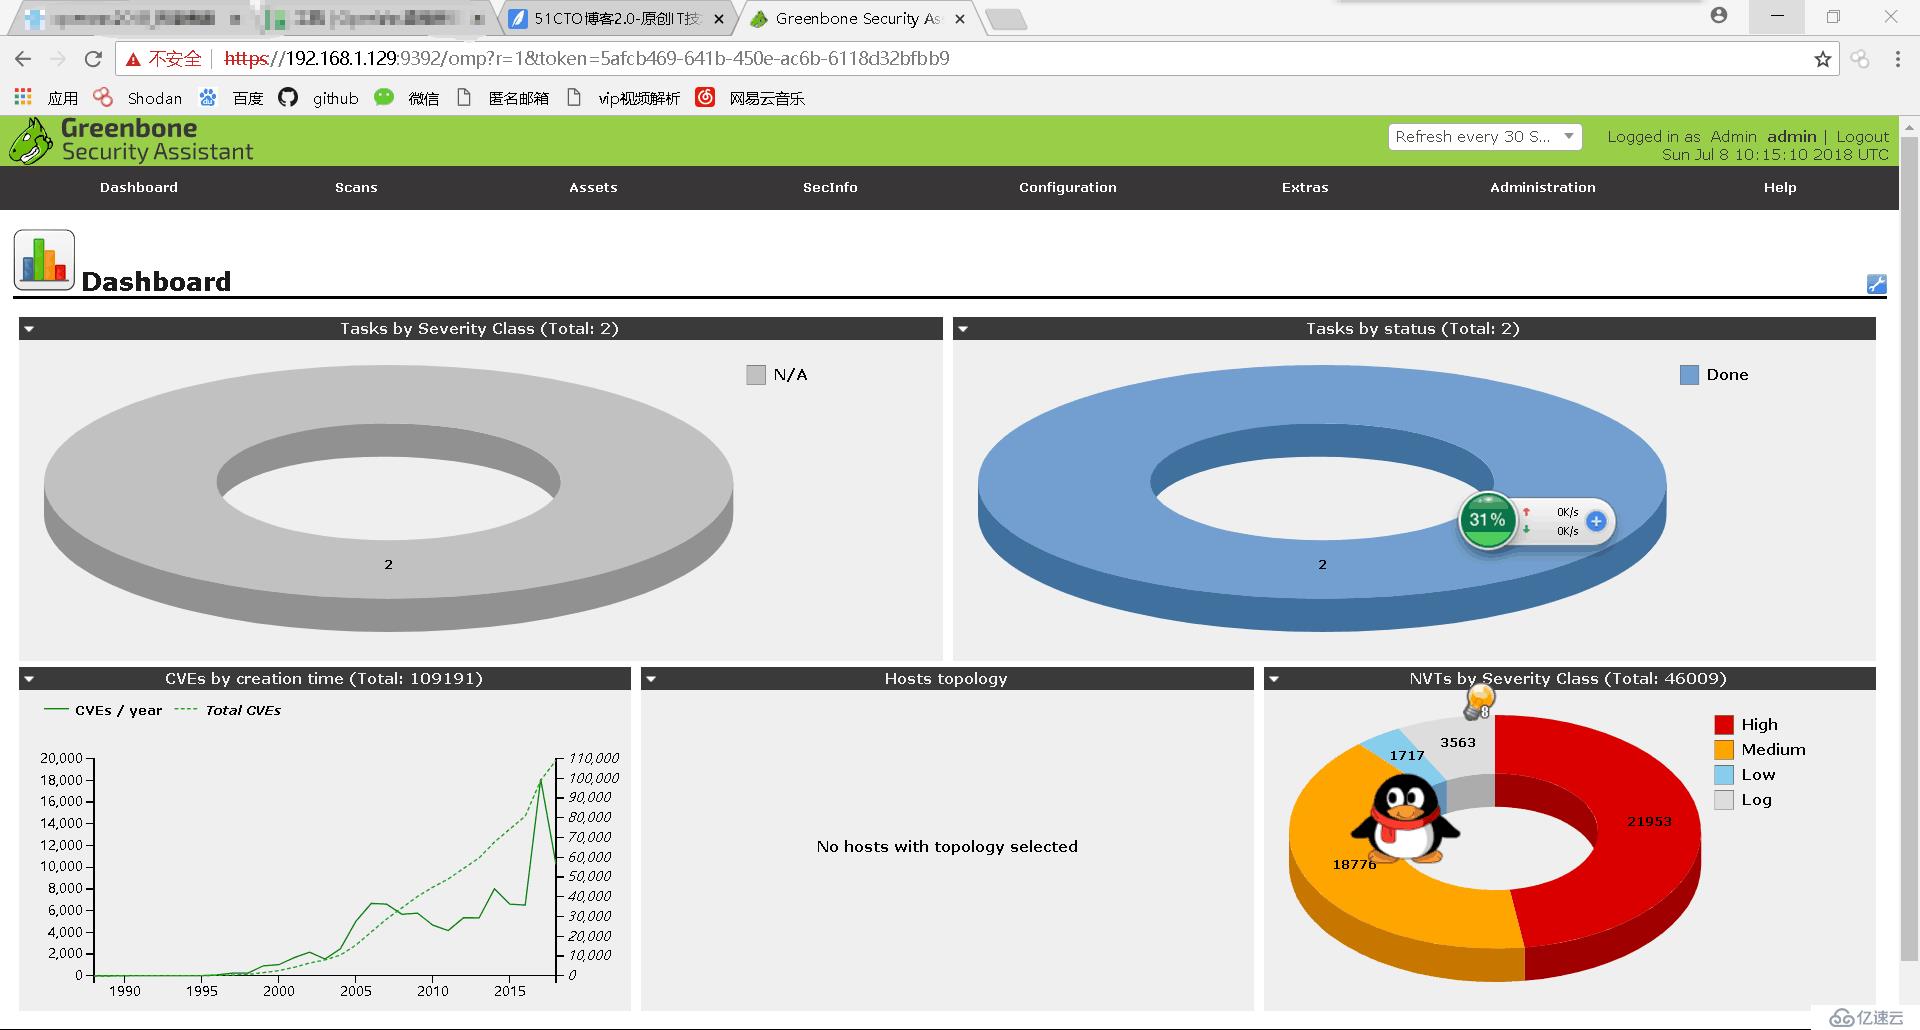The width and height of the screenshot is (1920, 1030).
Task: Click the Low slice labeled 1717
Action: point(1407,756)
